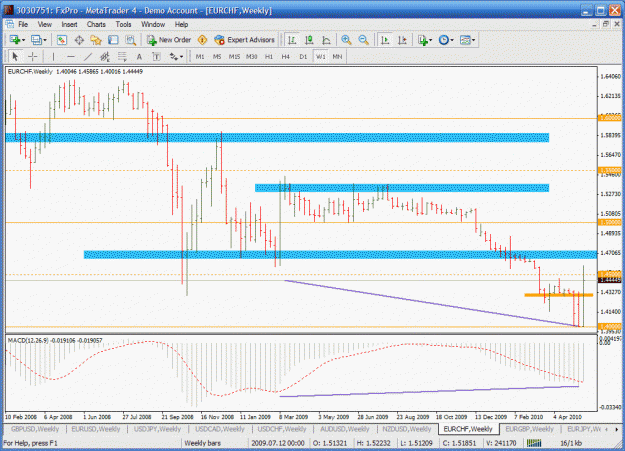Zoom out of the chart
Viewport: 625px width, 451px height.
tap(363, 40)
